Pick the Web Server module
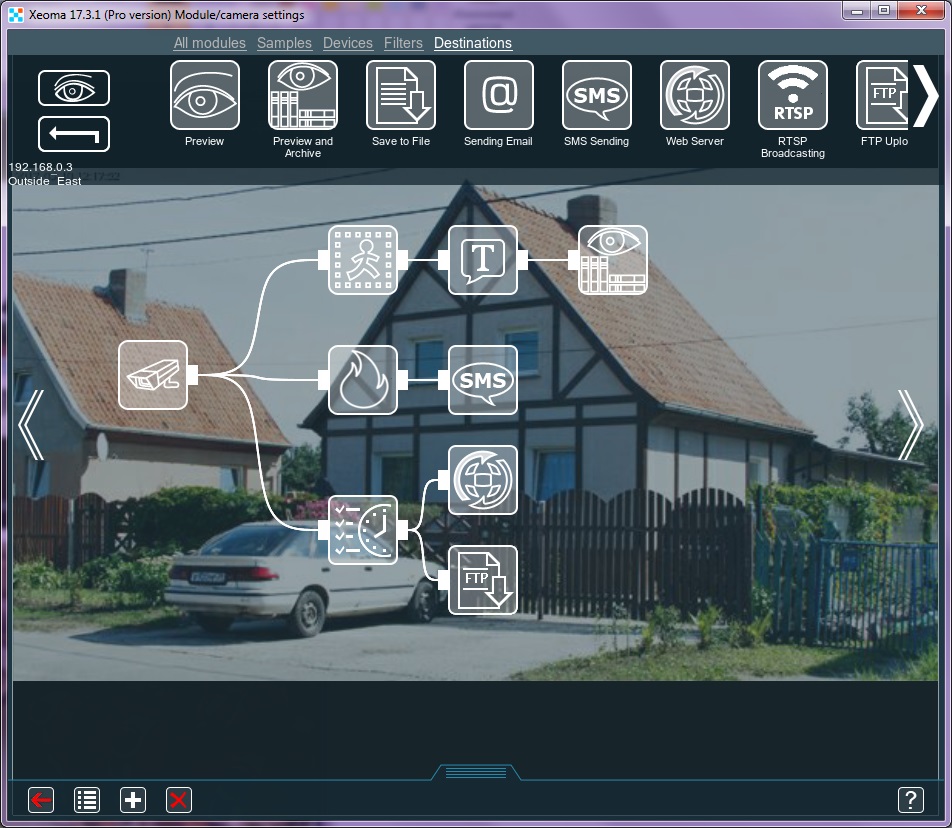Screen dimensions: 952x828 695,95
